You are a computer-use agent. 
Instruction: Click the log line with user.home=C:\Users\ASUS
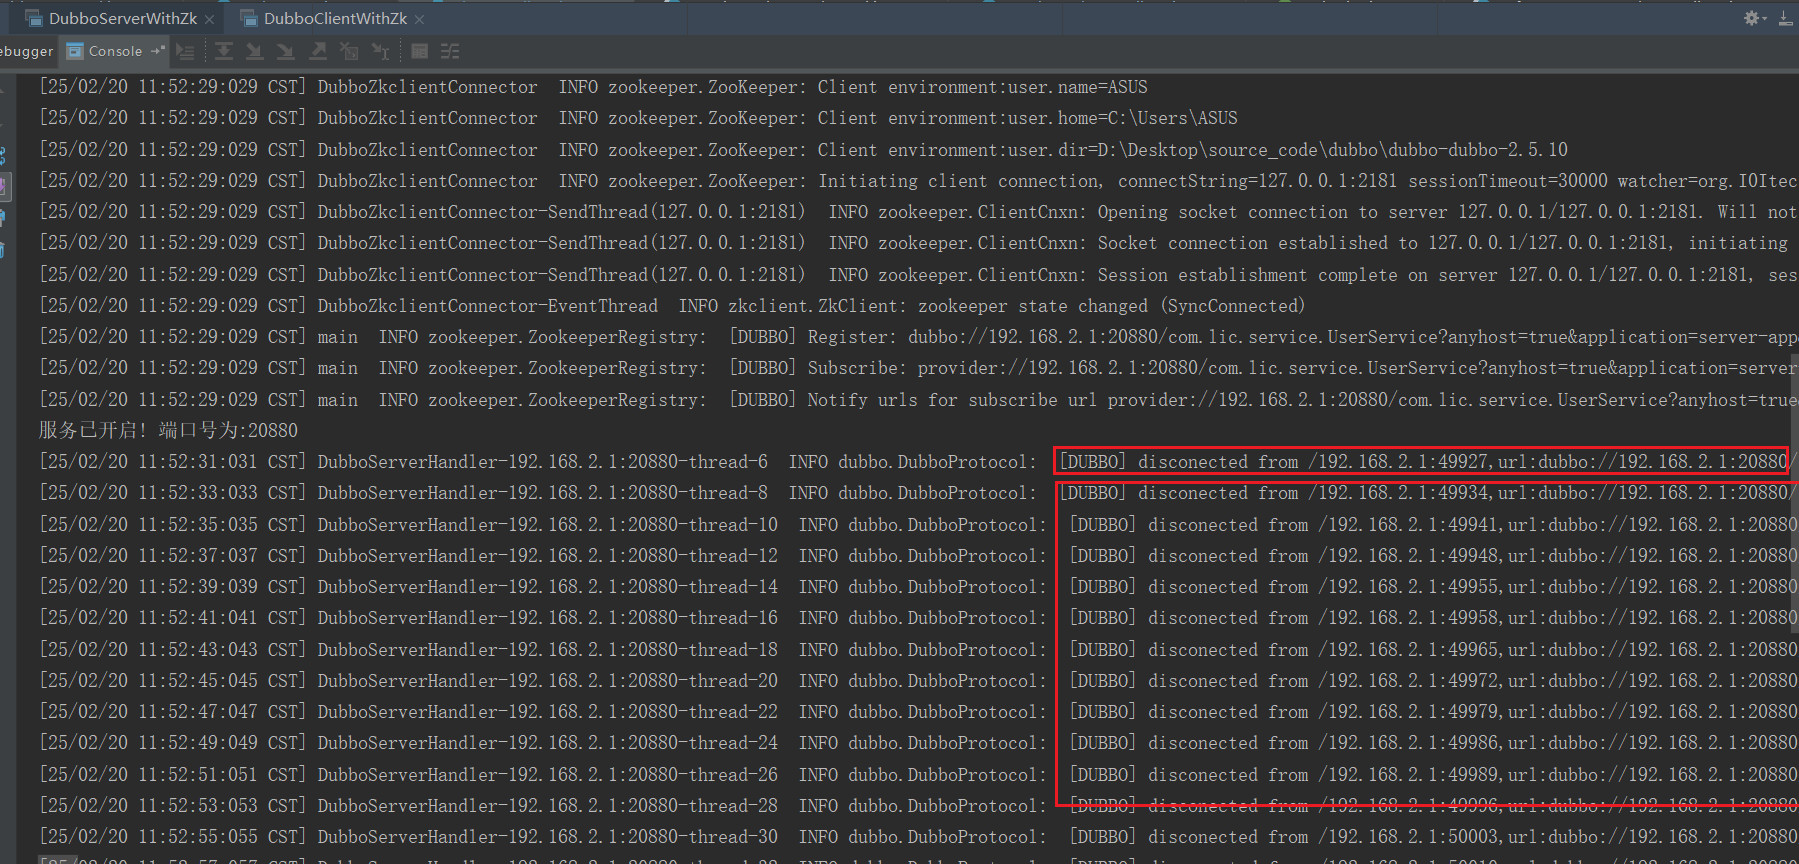pyautogui.click(x=638, y=118)
